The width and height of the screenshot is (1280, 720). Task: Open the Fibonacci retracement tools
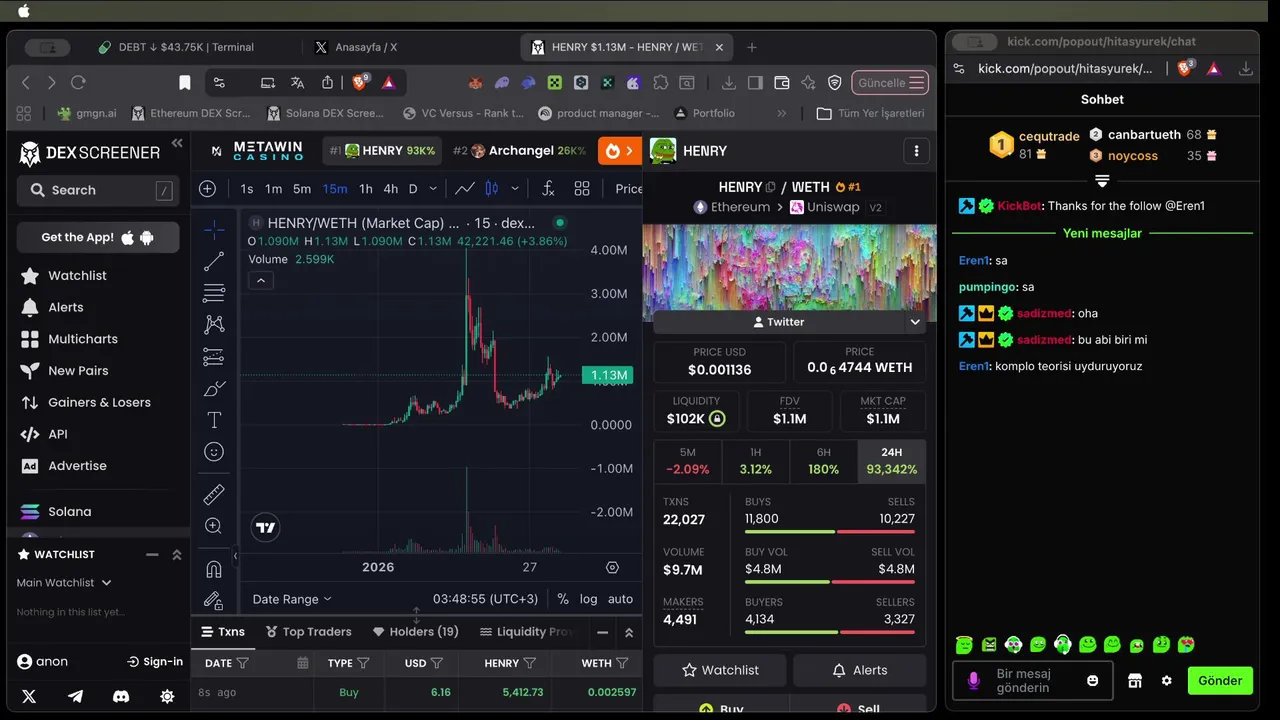[x=214, y=293]
